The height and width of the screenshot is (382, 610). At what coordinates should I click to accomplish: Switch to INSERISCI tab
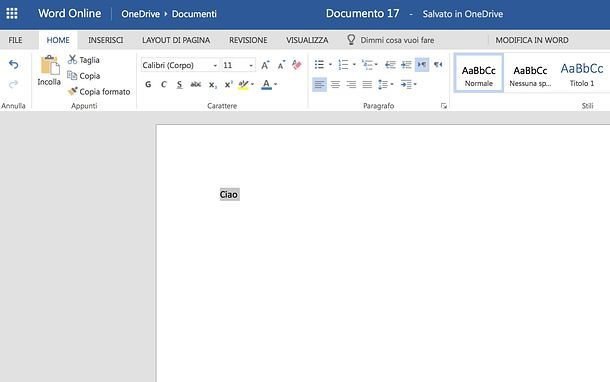click(105, 40)
